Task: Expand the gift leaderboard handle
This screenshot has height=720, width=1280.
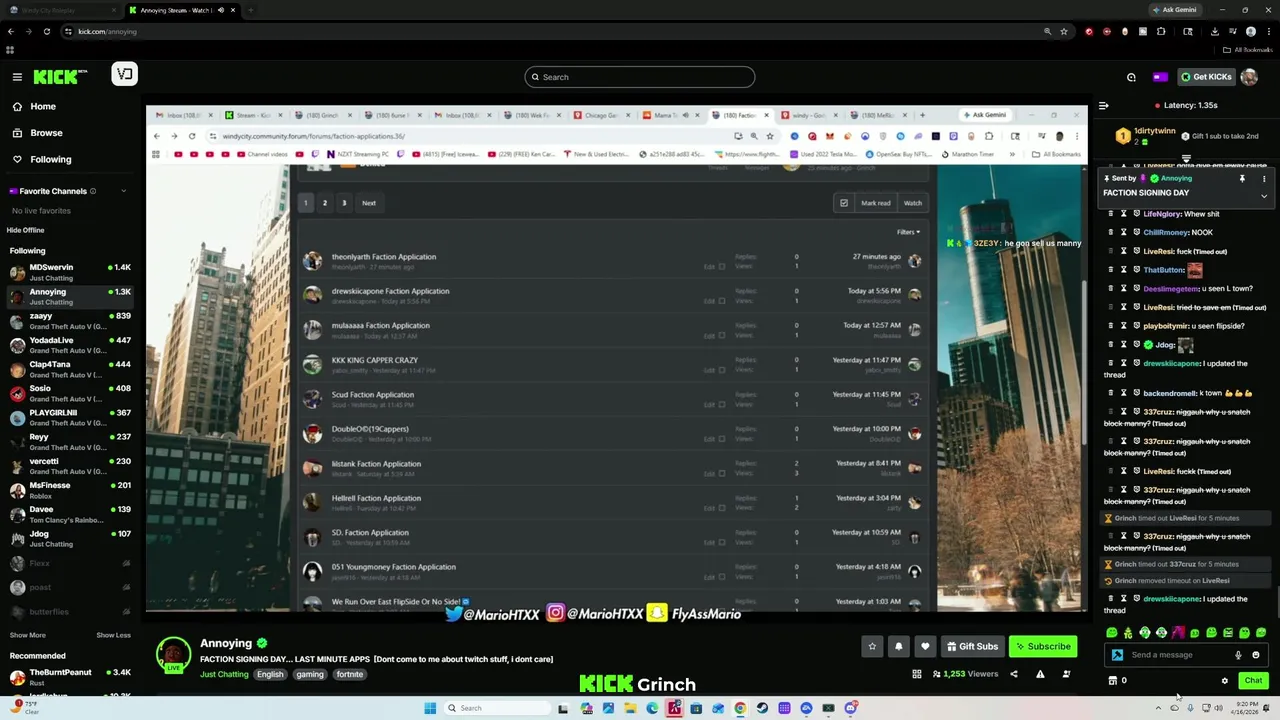Action: (1186, 158)
